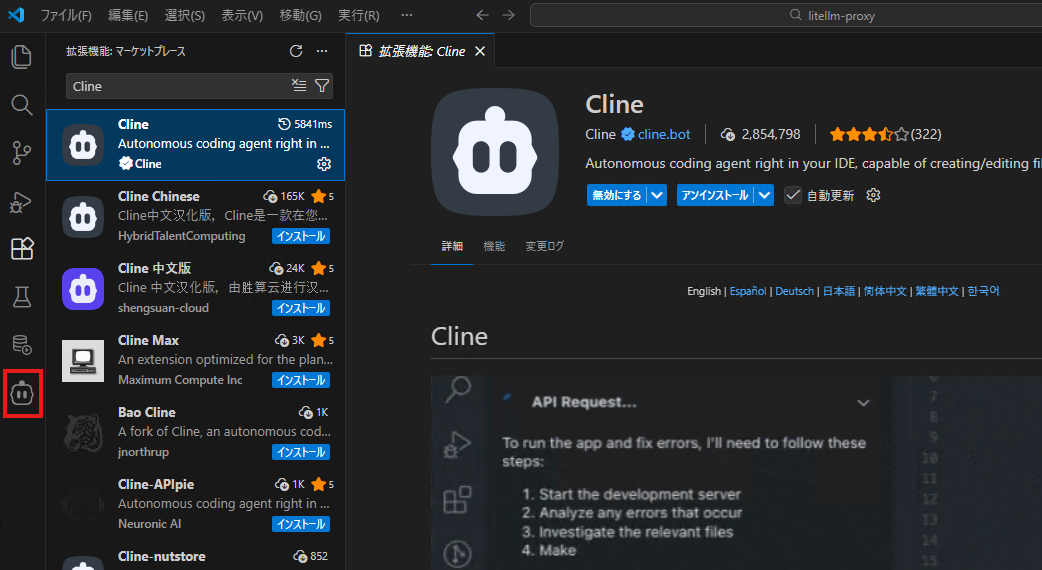Install the Cline 中文版 extension
This screenshot has height=570, width=1042.
pyautogui.click(x=301, y=308)
